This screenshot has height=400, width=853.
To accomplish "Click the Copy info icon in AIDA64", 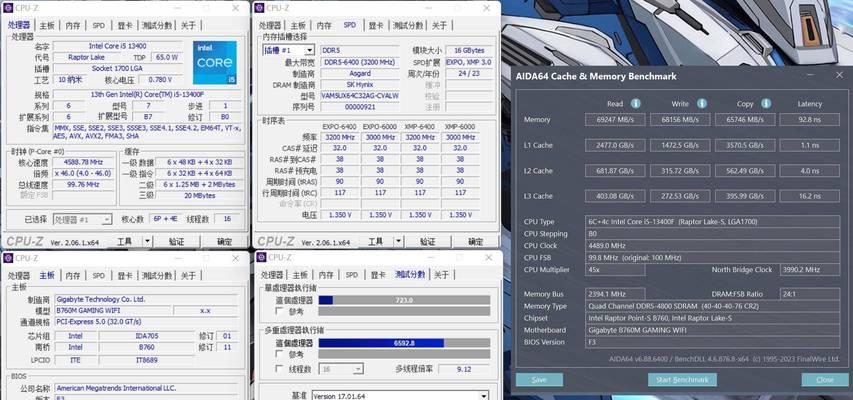I will click(x=766, y=103).
